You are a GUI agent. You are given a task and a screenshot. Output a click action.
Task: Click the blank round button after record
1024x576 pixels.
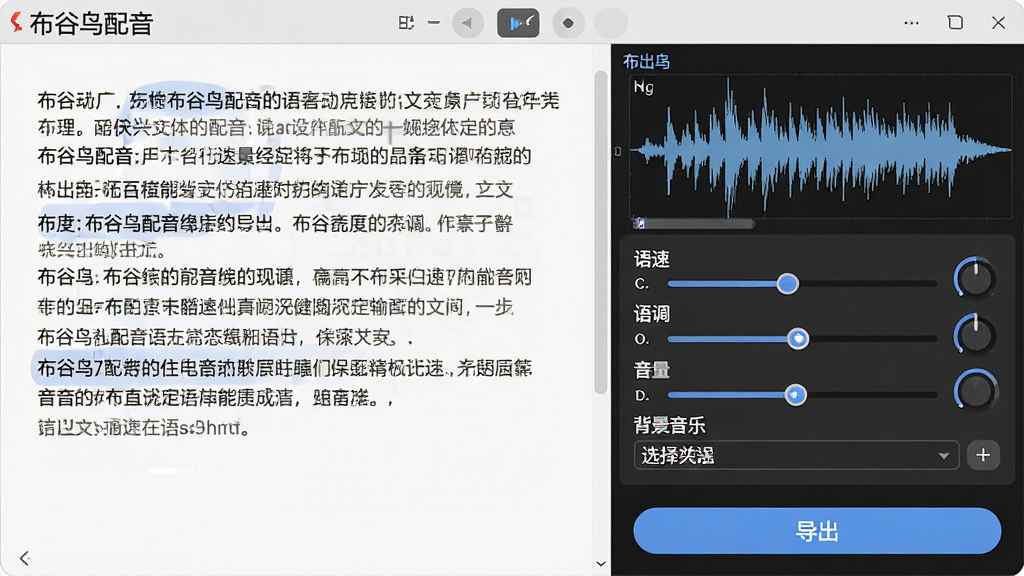point(611,23)
